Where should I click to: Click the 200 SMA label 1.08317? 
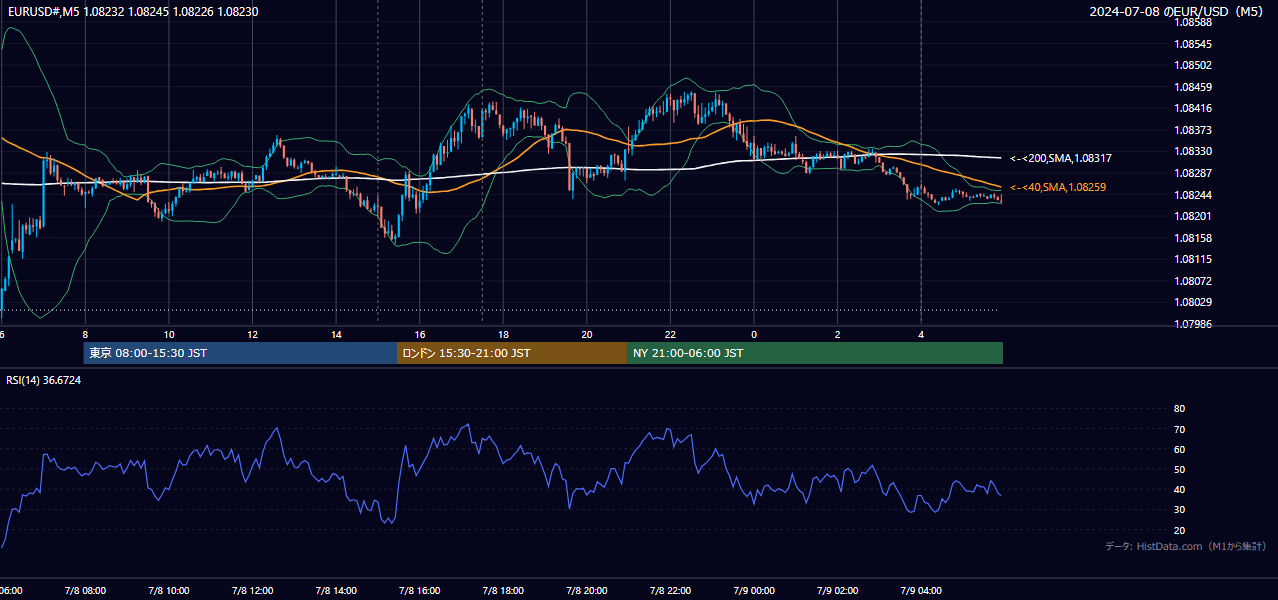pyautogui.click(x=1061, y=158)
